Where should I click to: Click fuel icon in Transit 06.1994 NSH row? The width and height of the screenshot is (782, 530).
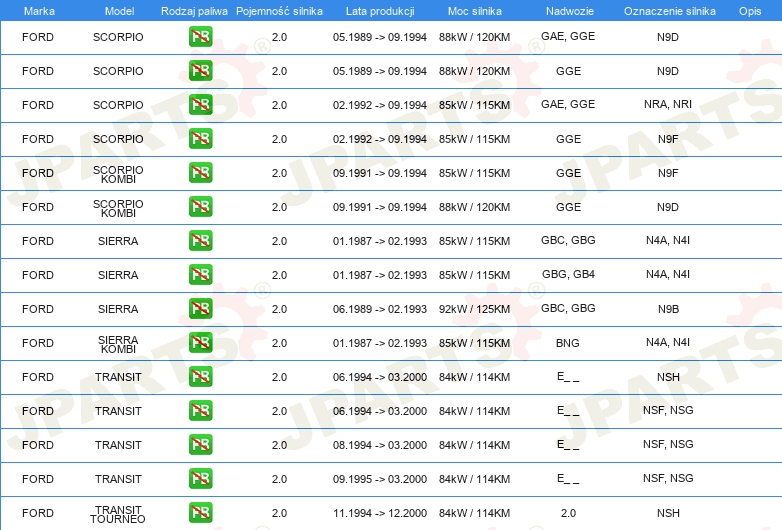coord(200,376)
